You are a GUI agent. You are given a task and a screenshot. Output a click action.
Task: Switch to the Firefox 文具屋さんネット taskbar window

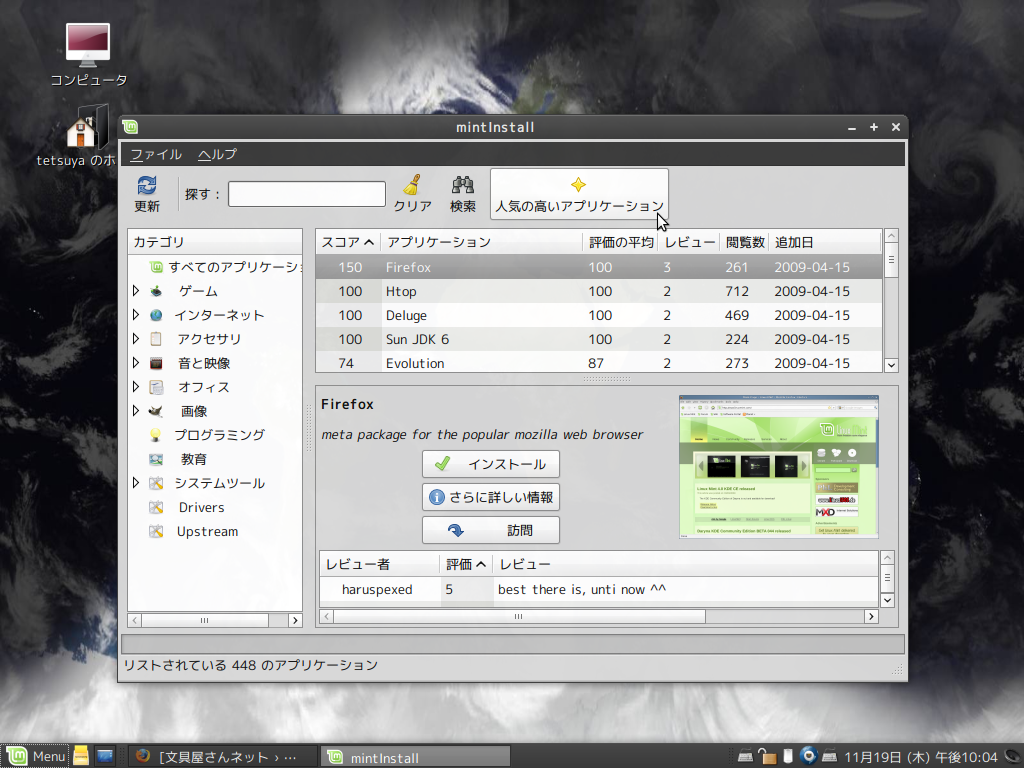point(222,756)
